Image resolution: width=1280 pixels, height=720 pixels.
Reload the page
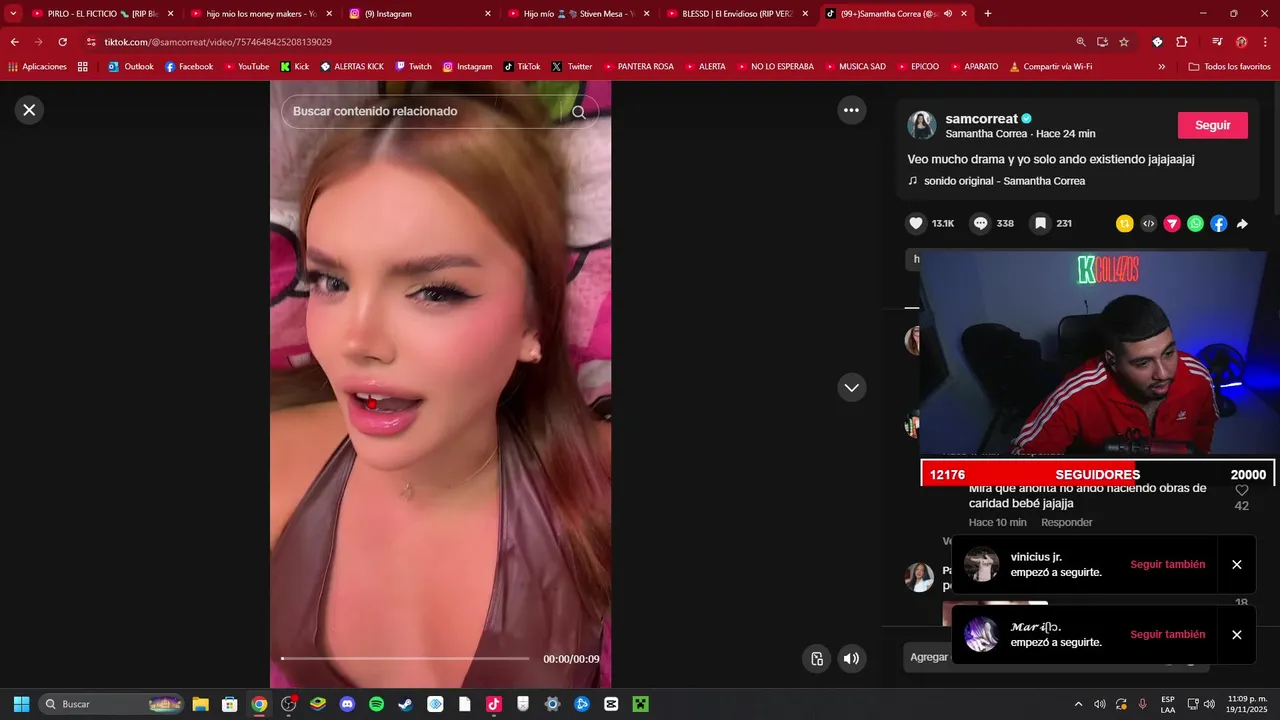click(62, 42)
